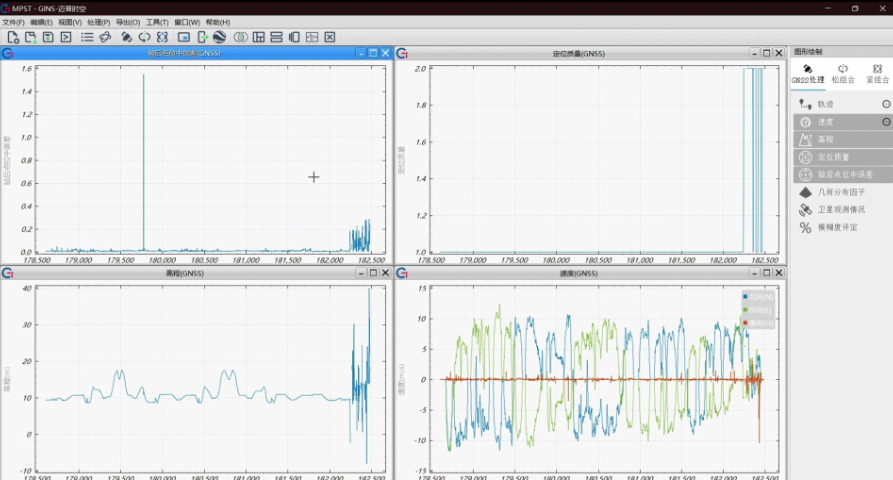
Task: Expand options circle beside 速度
Action: (x=885, y=121)
